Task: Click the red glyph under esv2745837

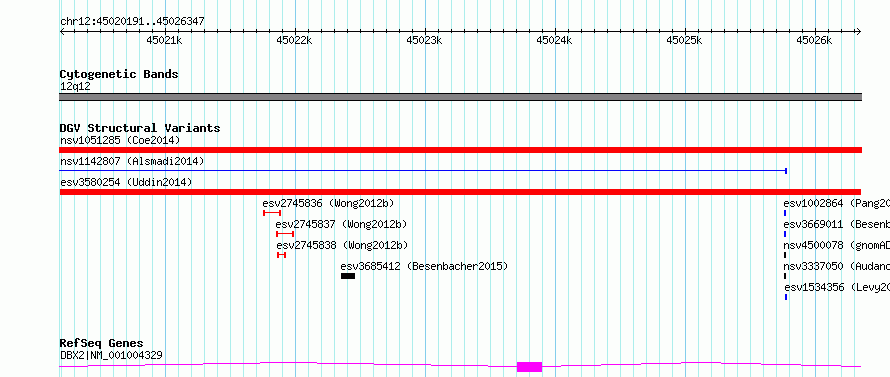Action: (x=285, y=234)
